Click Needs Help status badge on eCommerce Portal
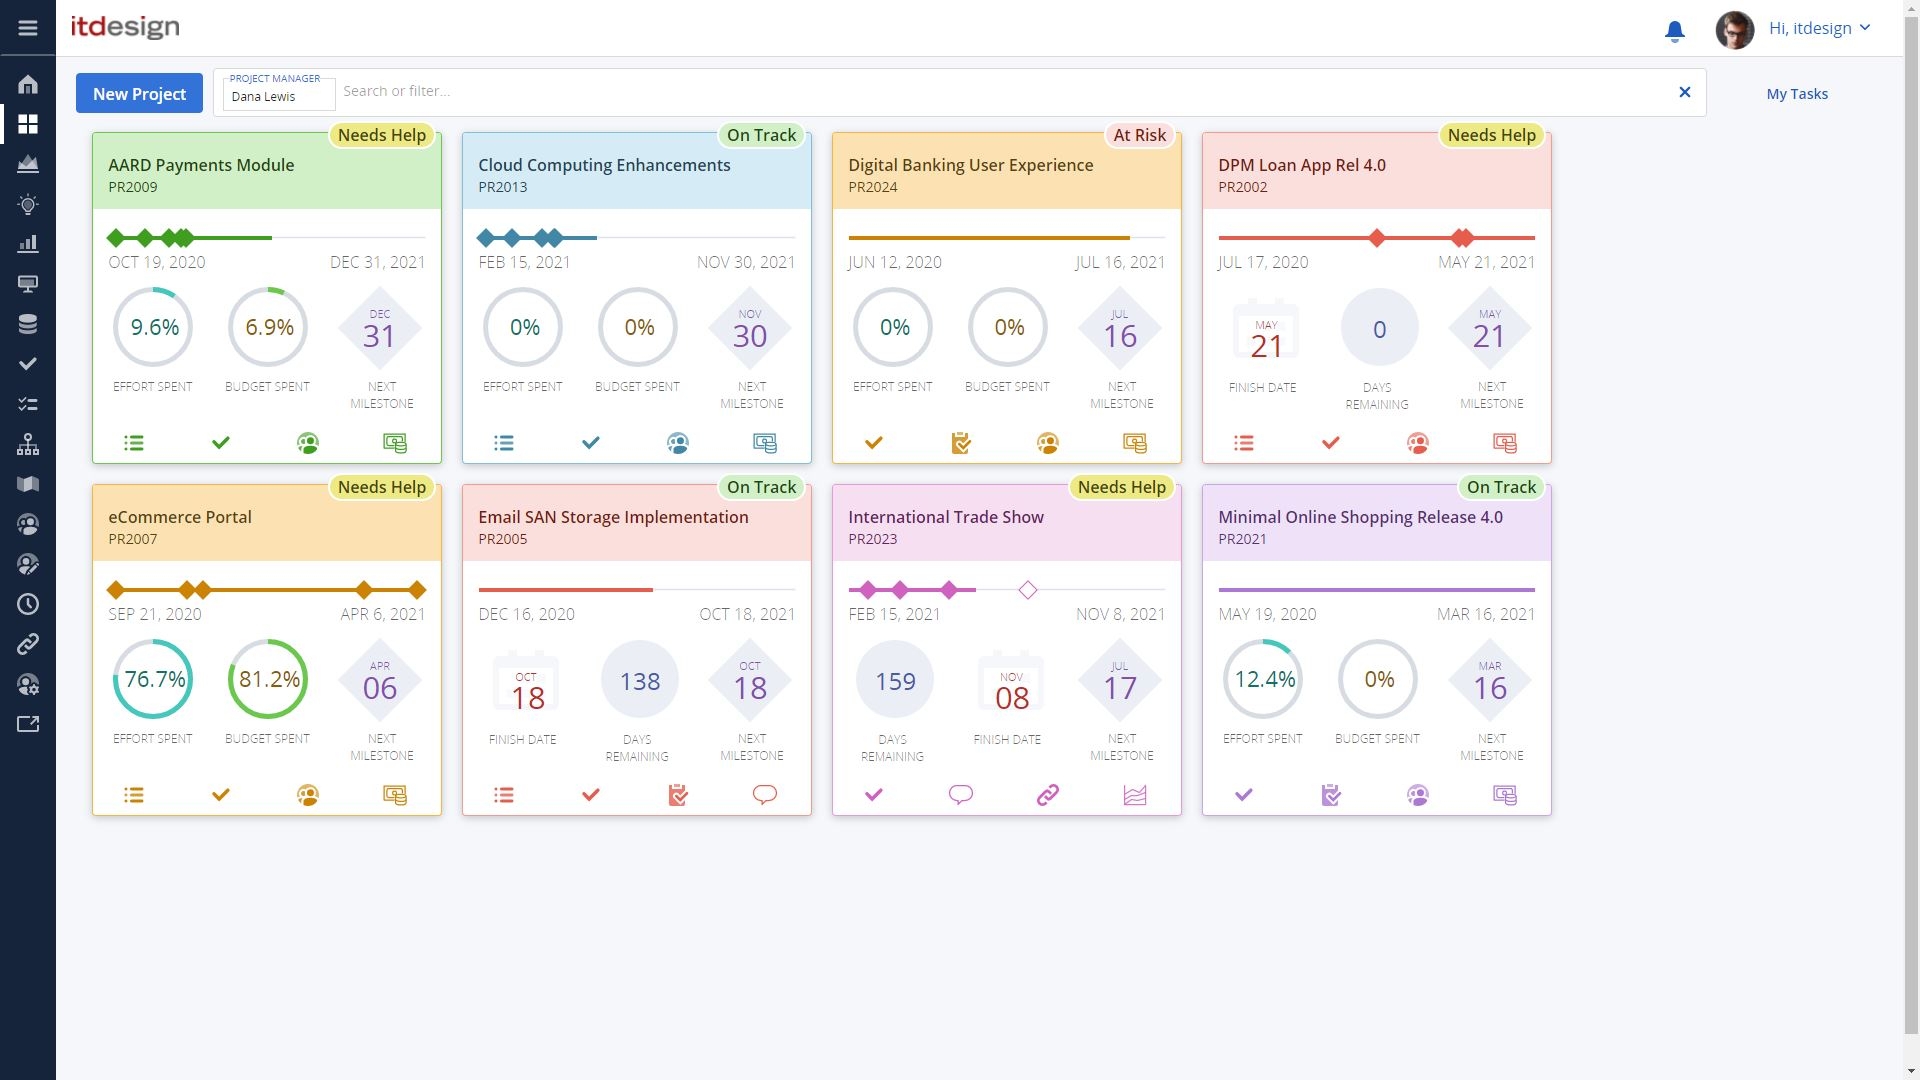 (x=382, y=487)
